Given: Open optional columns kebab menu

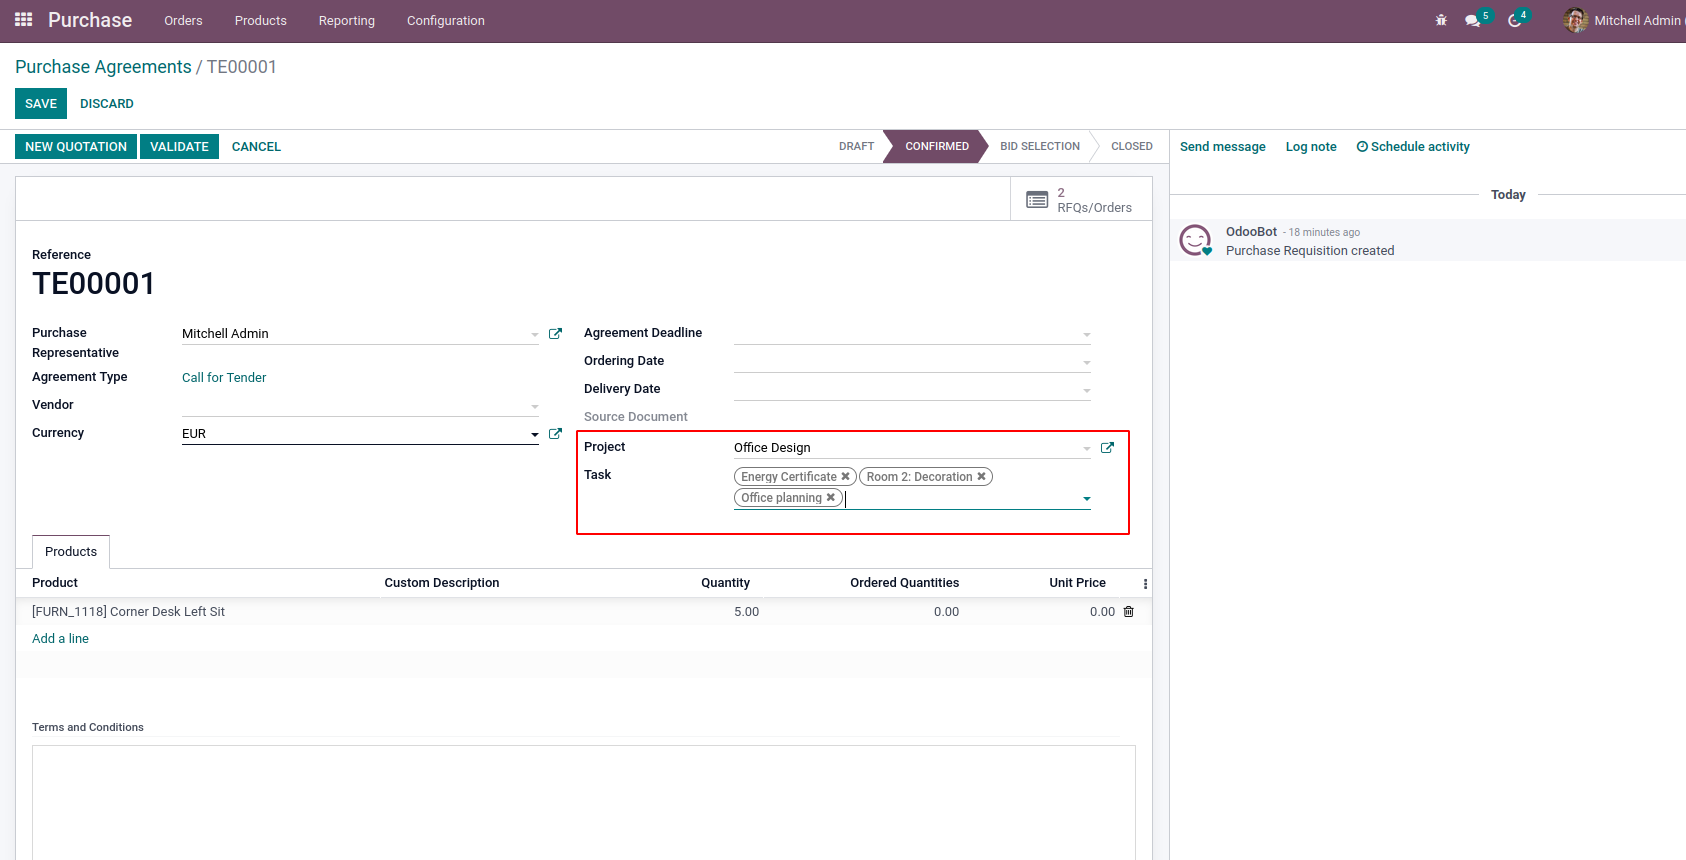Looking at the screenshot, I should click(1145, 584).
